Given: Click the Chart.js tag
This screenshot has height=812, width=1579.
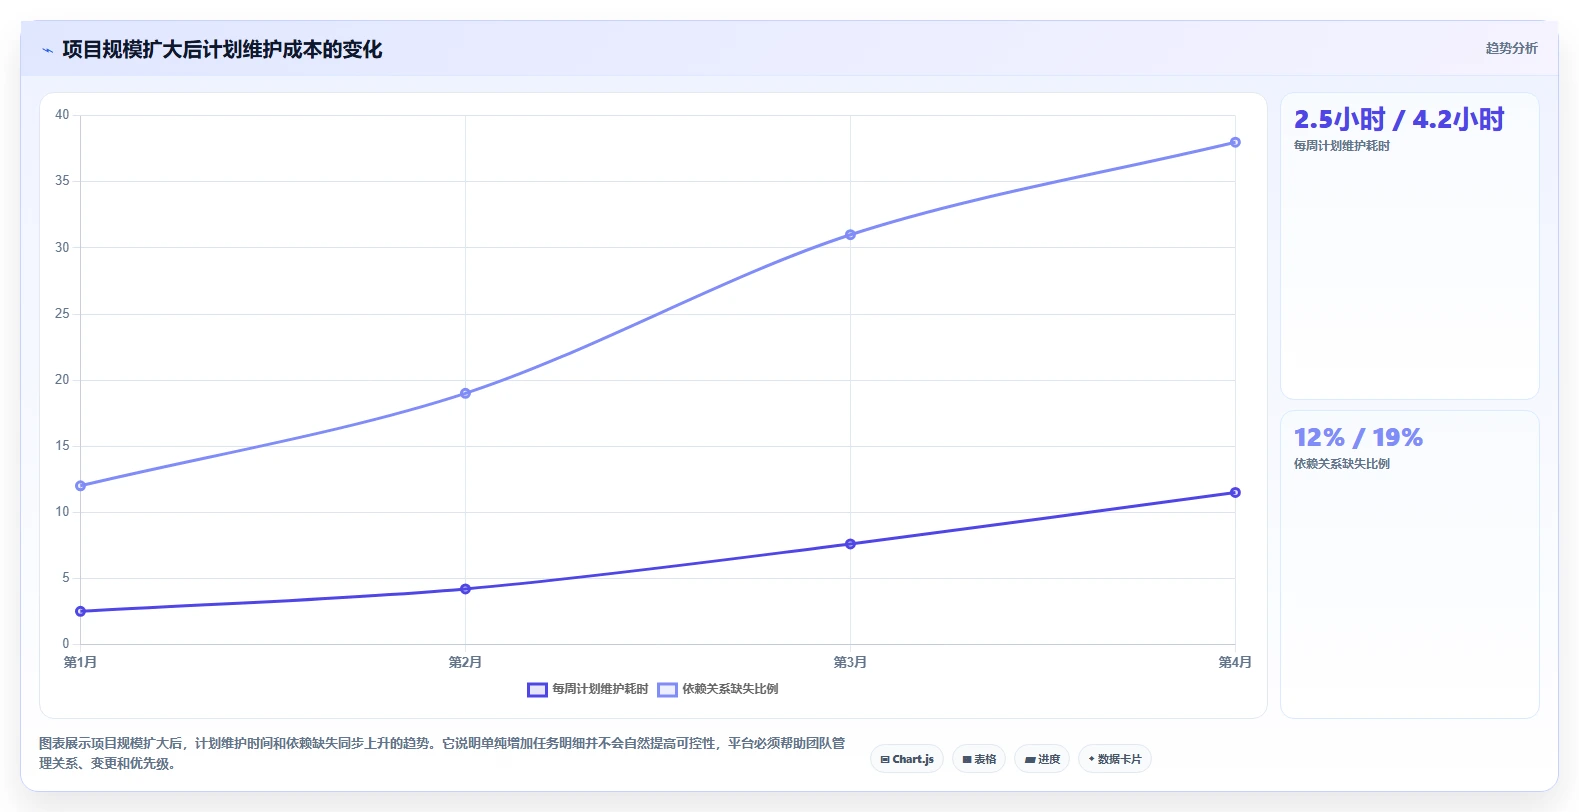Looking at the screenshot, I should click(x=907, y=759).
